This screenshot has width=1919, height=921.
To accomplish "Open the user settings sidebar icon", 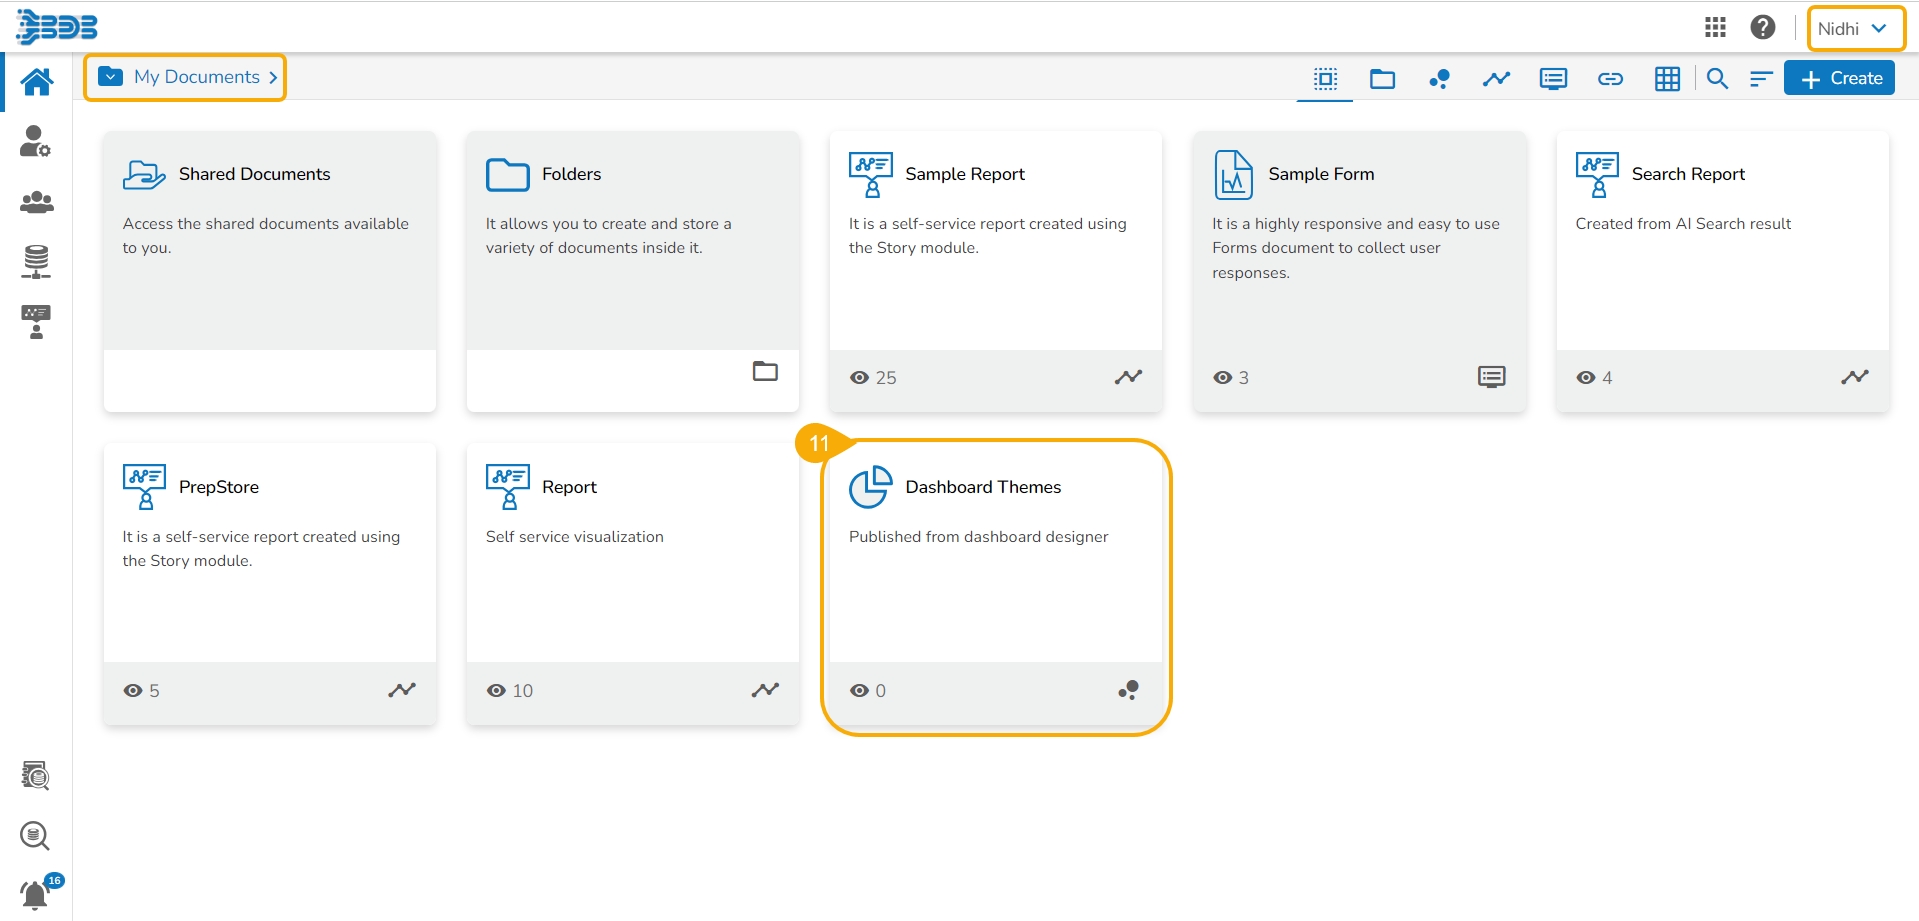I will [x=36, y=142].
